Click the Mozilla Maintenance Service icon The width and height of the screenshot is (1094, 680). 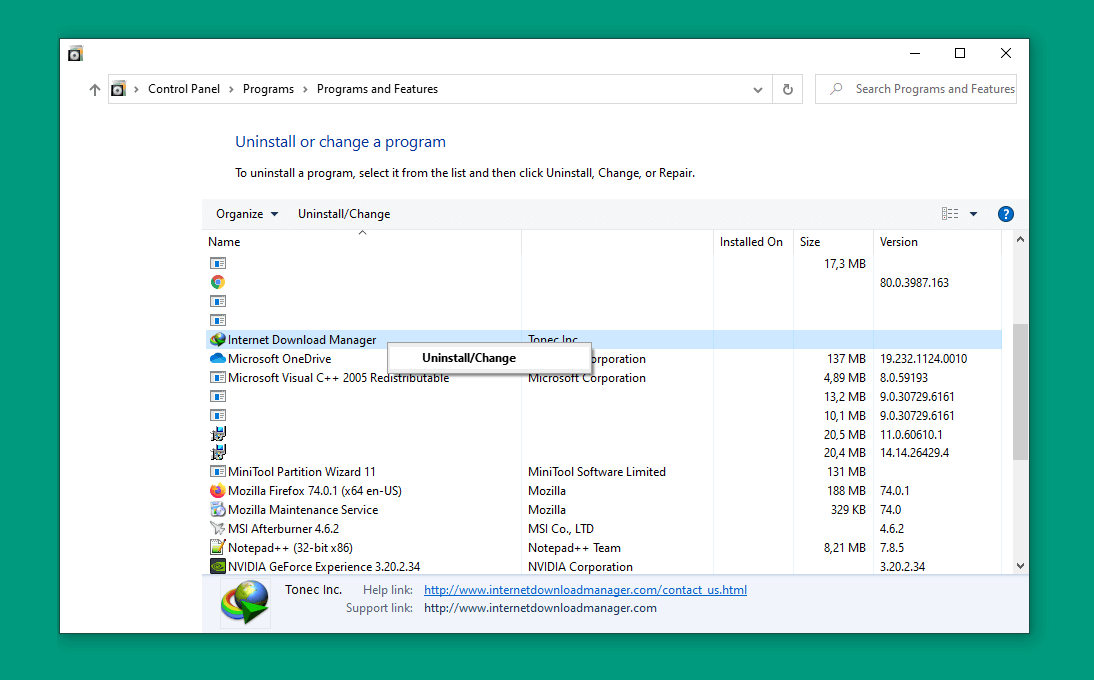click(x=218, y=509)
